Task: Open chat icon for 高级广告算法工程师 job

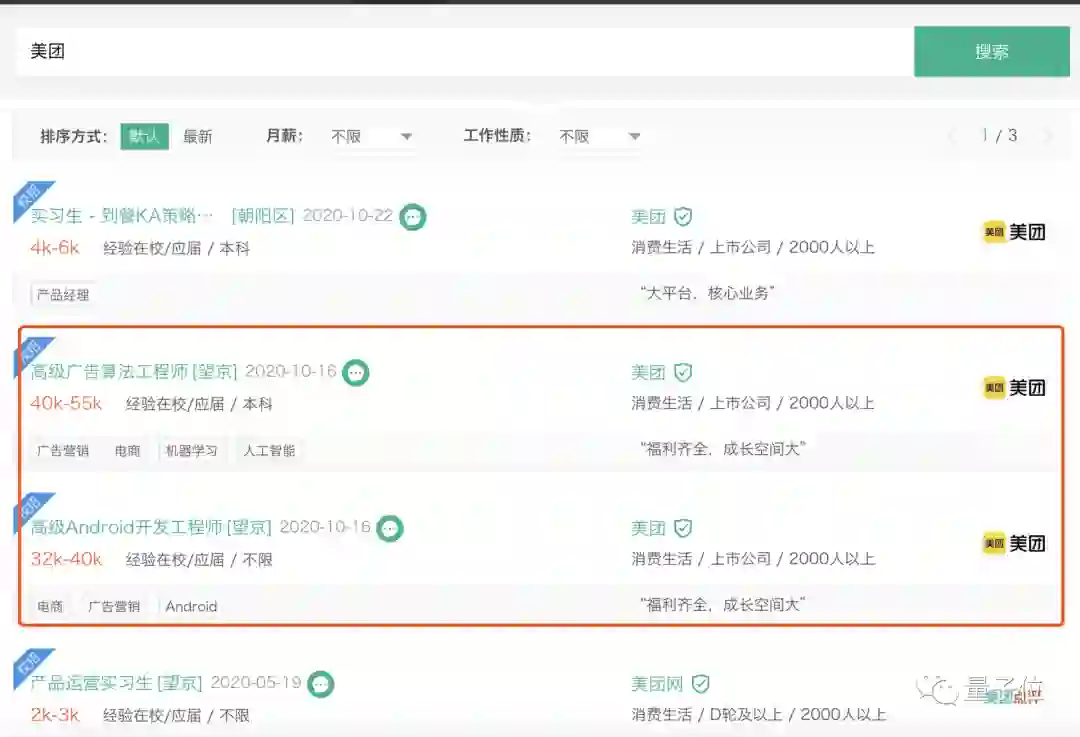Action: pyautogui.click(x=355, y=373)
